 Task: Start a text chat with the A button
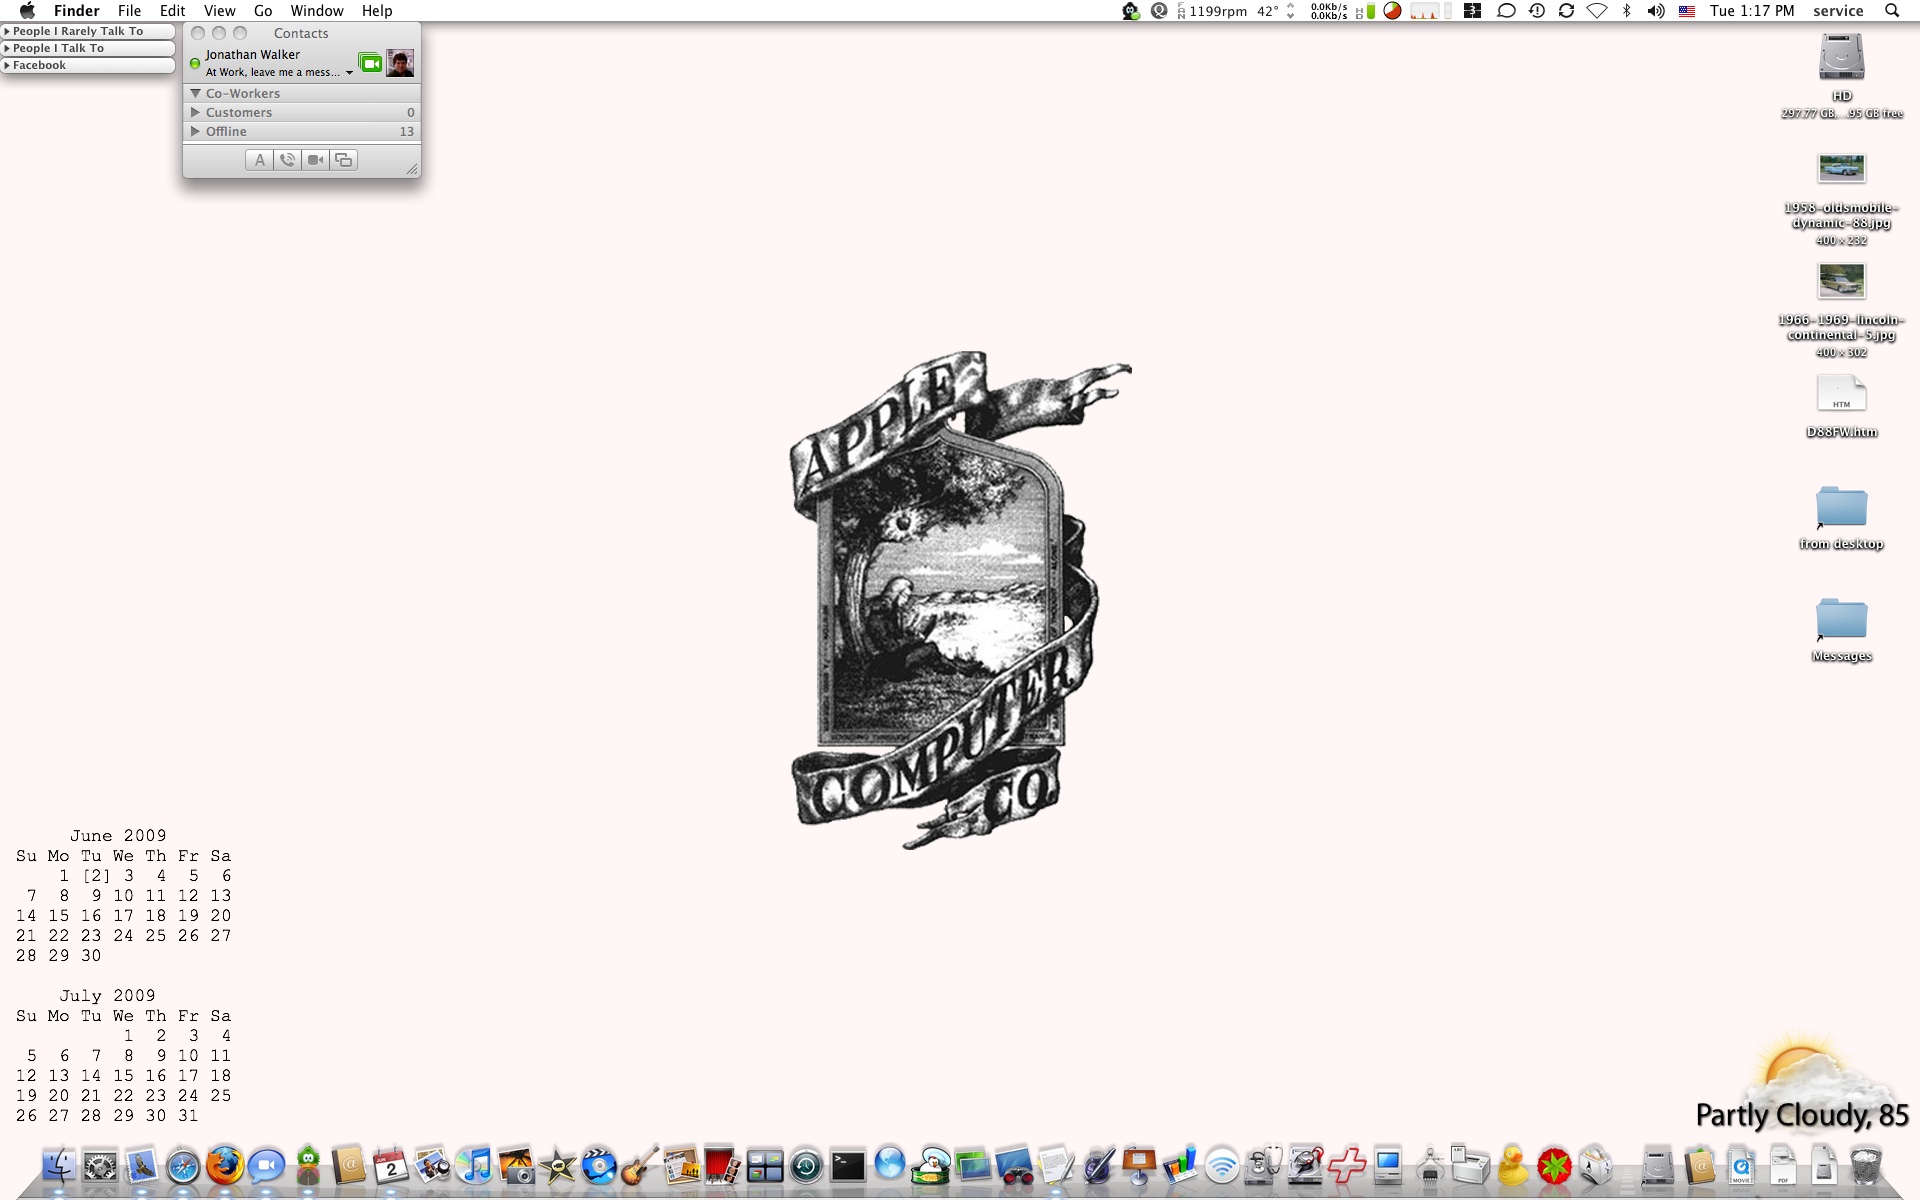(259, 160)
